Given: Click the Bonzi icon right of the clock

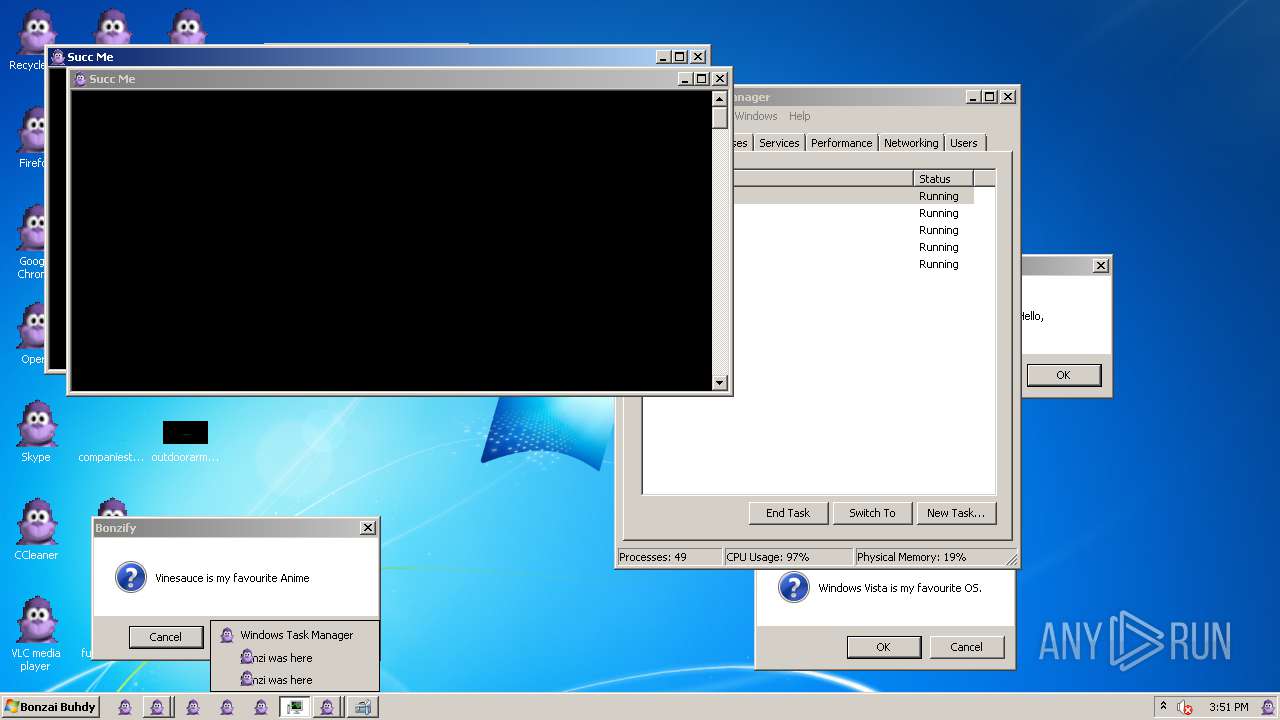Looking at the screenshot, I should click(1267, 707).
